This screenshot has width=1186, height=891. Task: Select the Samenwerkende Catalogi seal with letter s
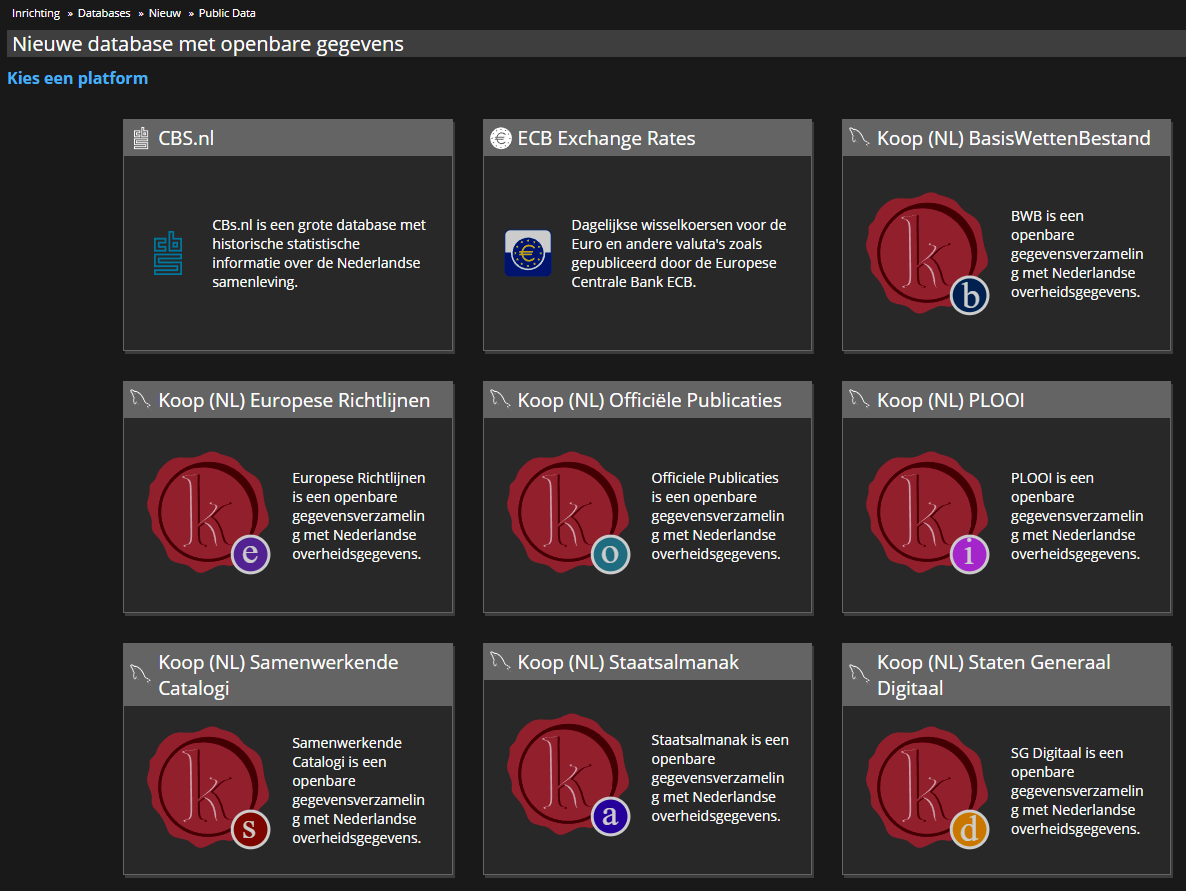click(209, 788)
